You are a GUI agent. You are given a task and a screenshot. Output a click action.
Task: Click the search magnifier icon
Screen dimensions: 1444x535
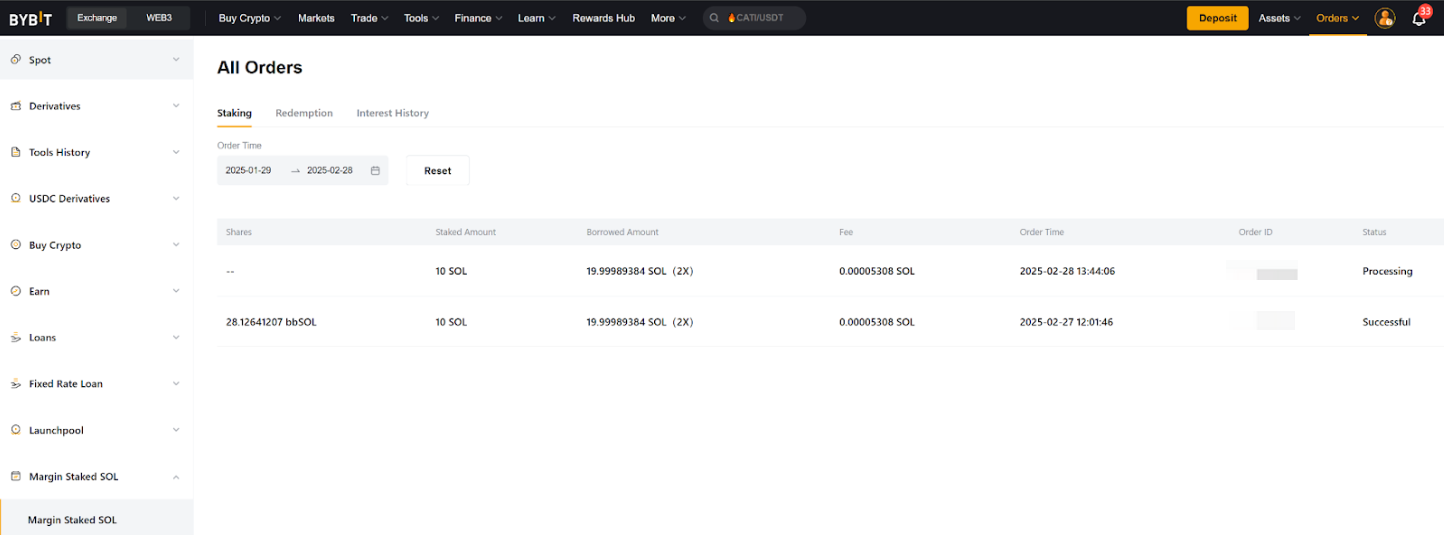(714, 18)
